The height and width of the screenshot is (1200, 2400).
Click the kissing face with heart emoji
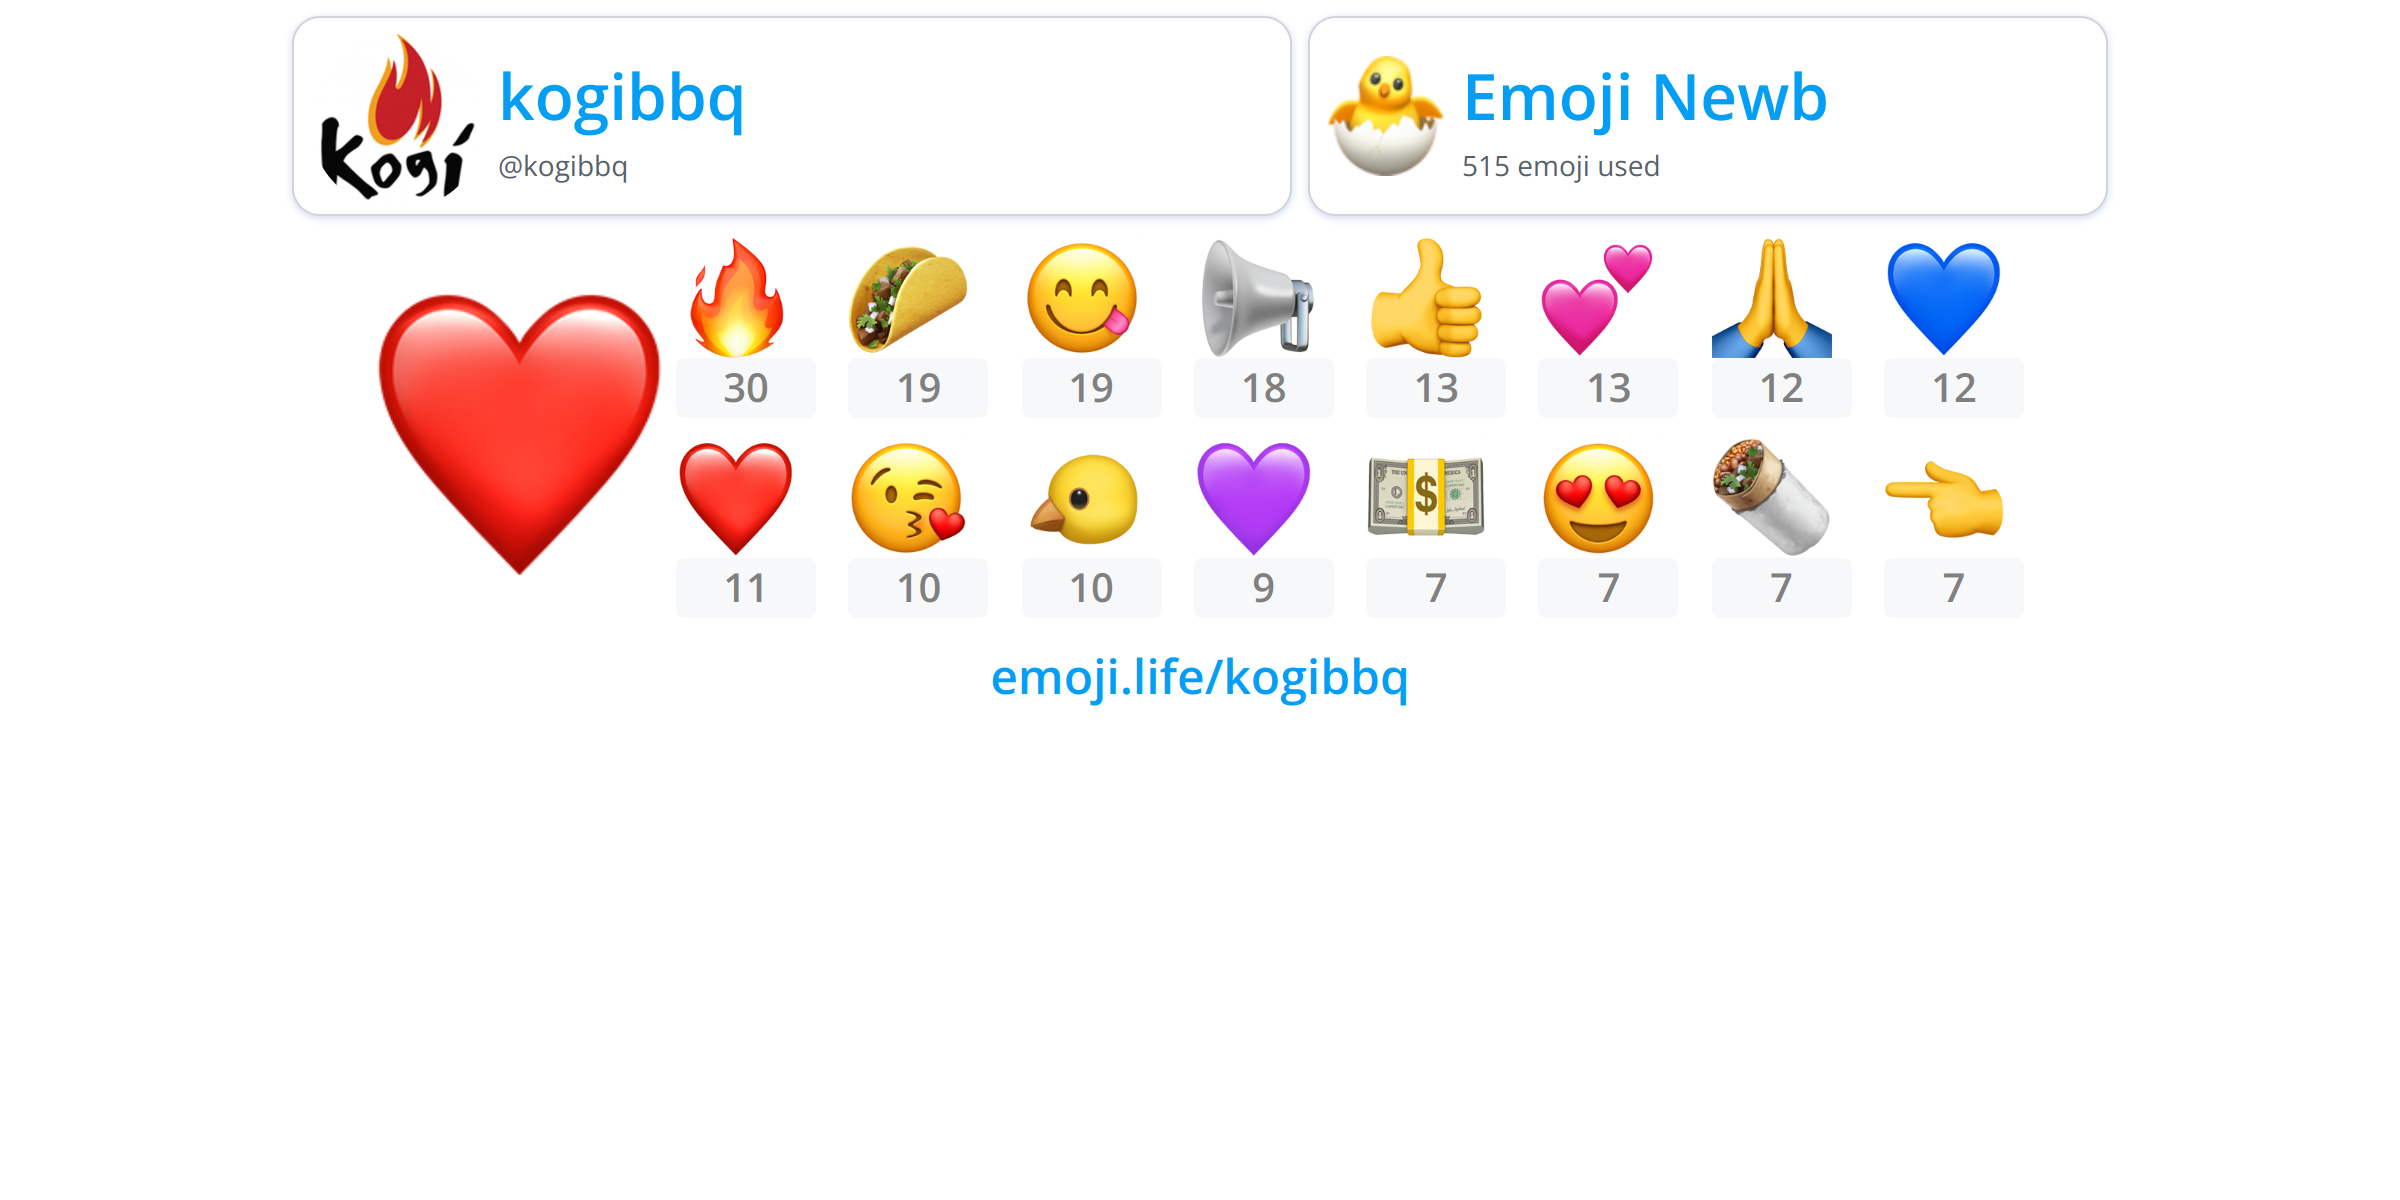click(x=908, y=498)
